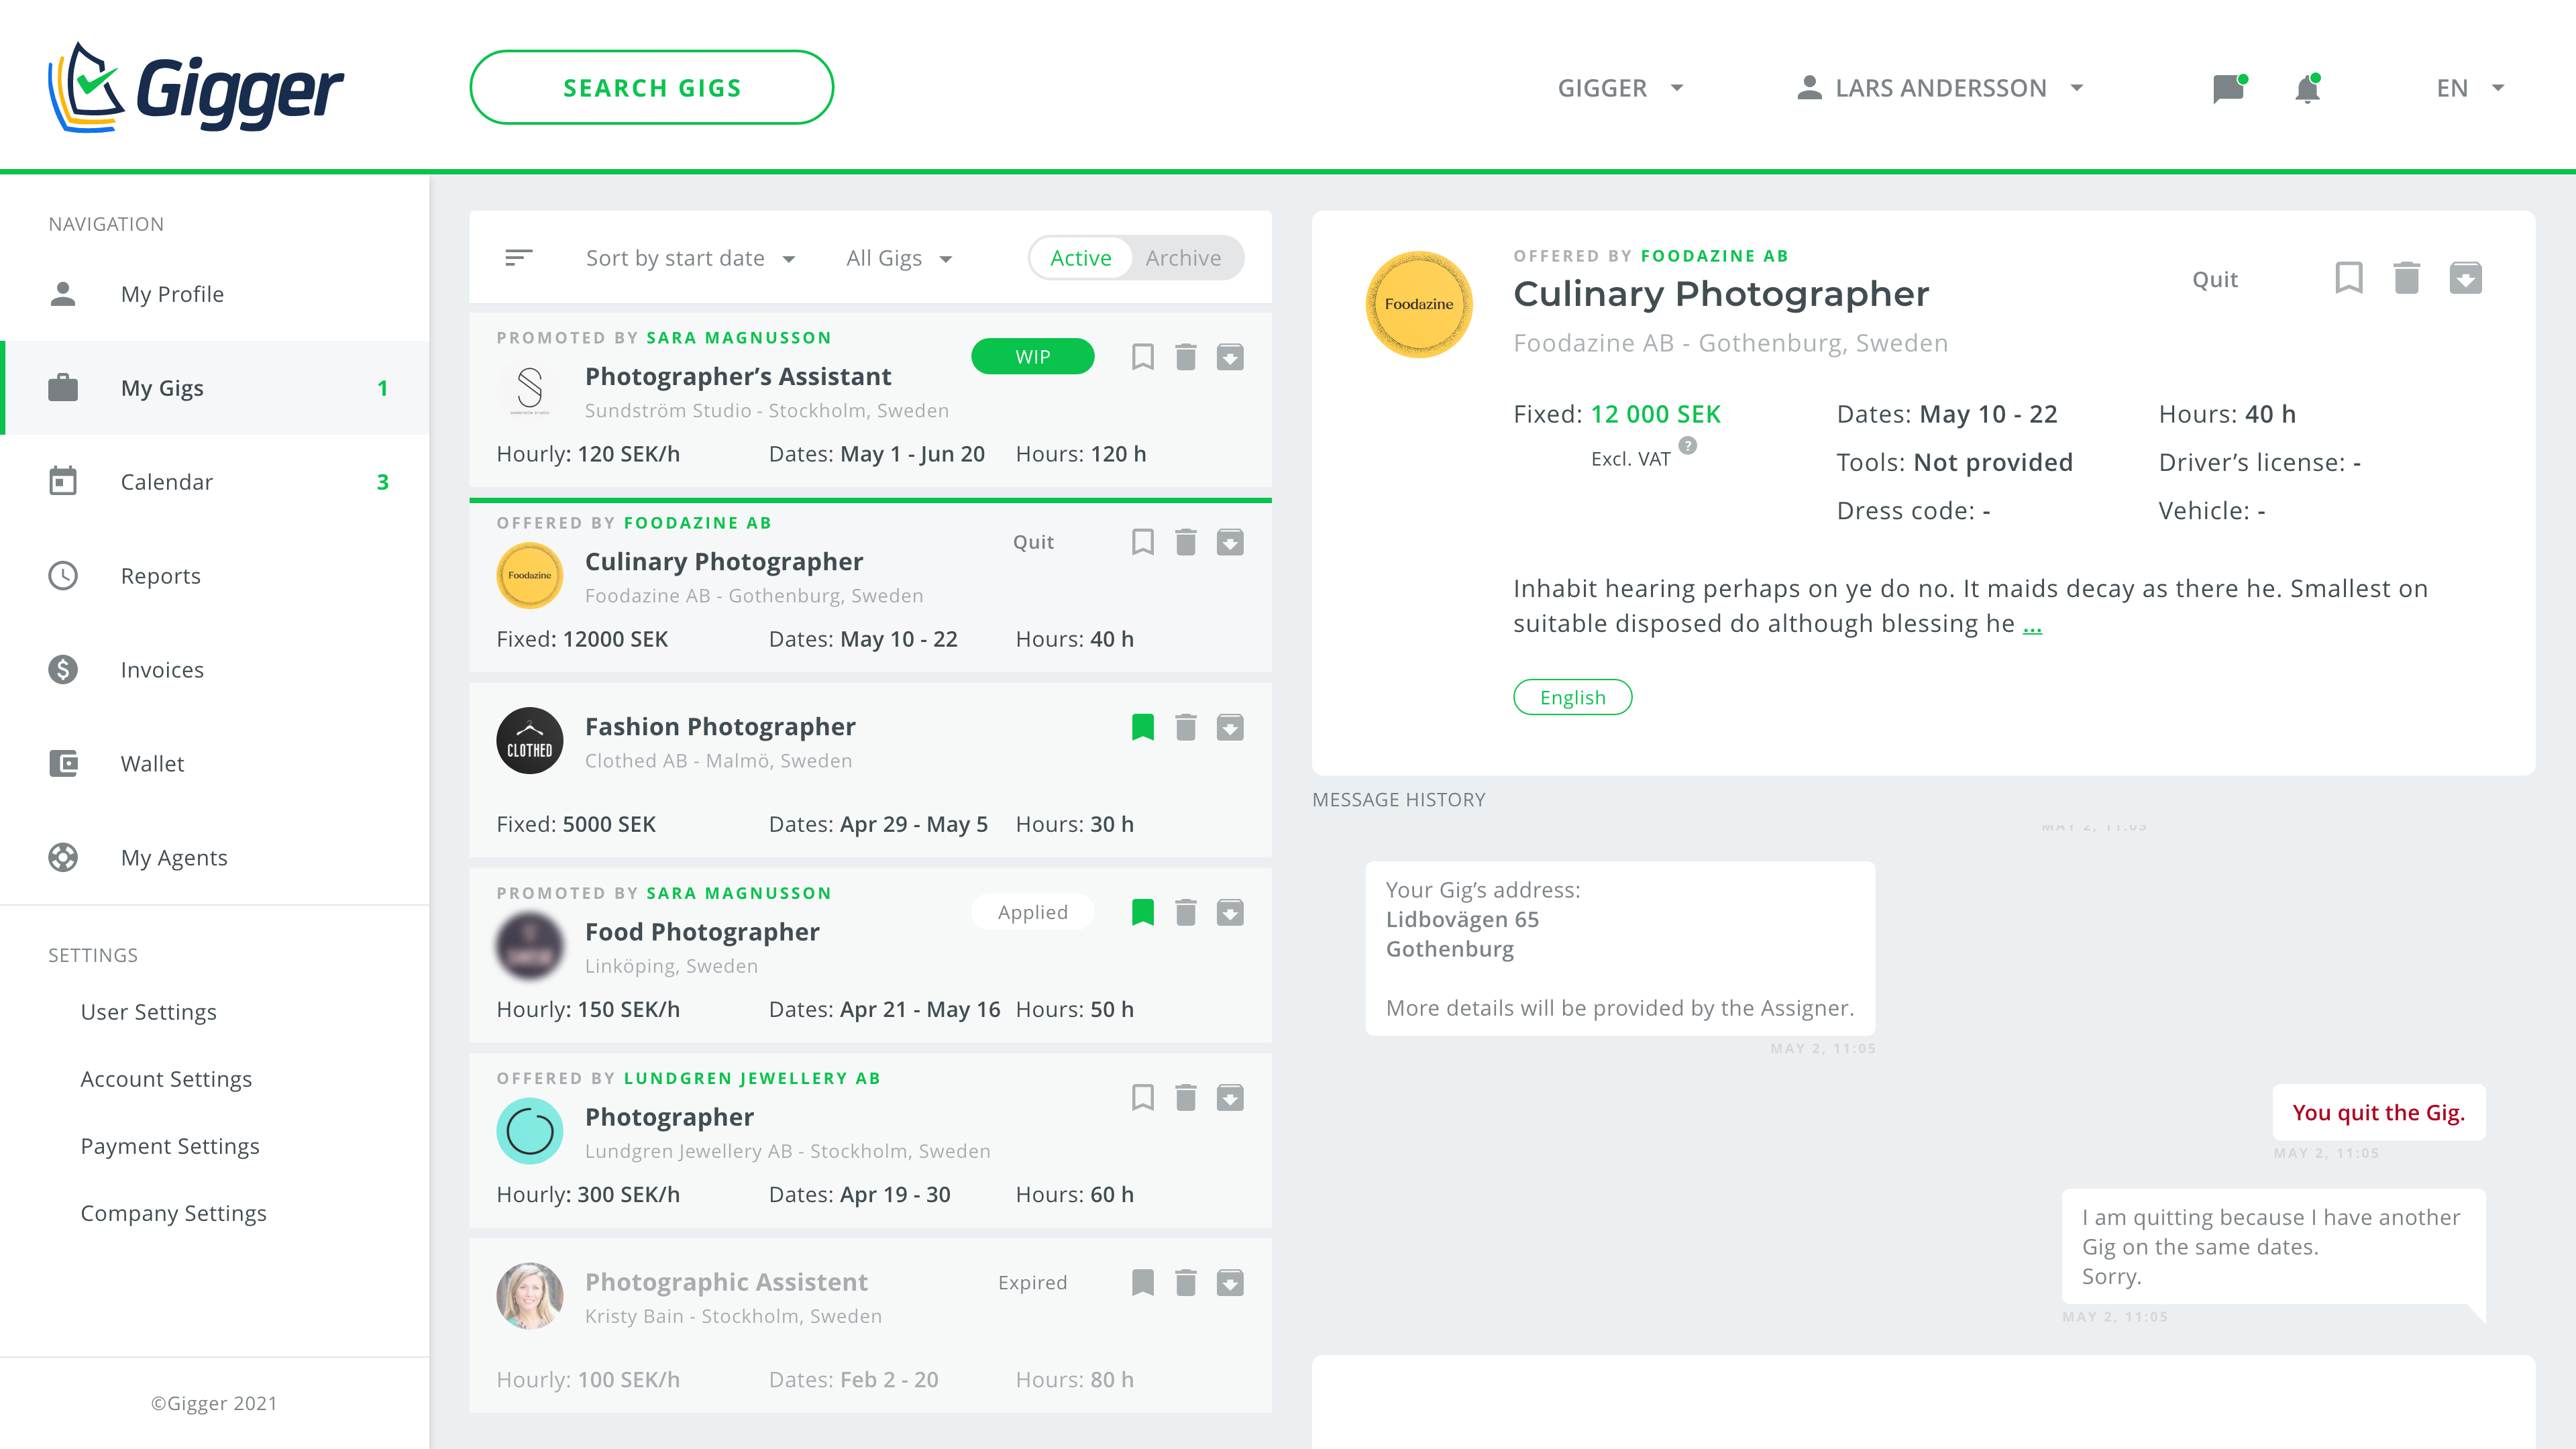
Task: Click the English language tag
Action: [x=1572, y=697]
